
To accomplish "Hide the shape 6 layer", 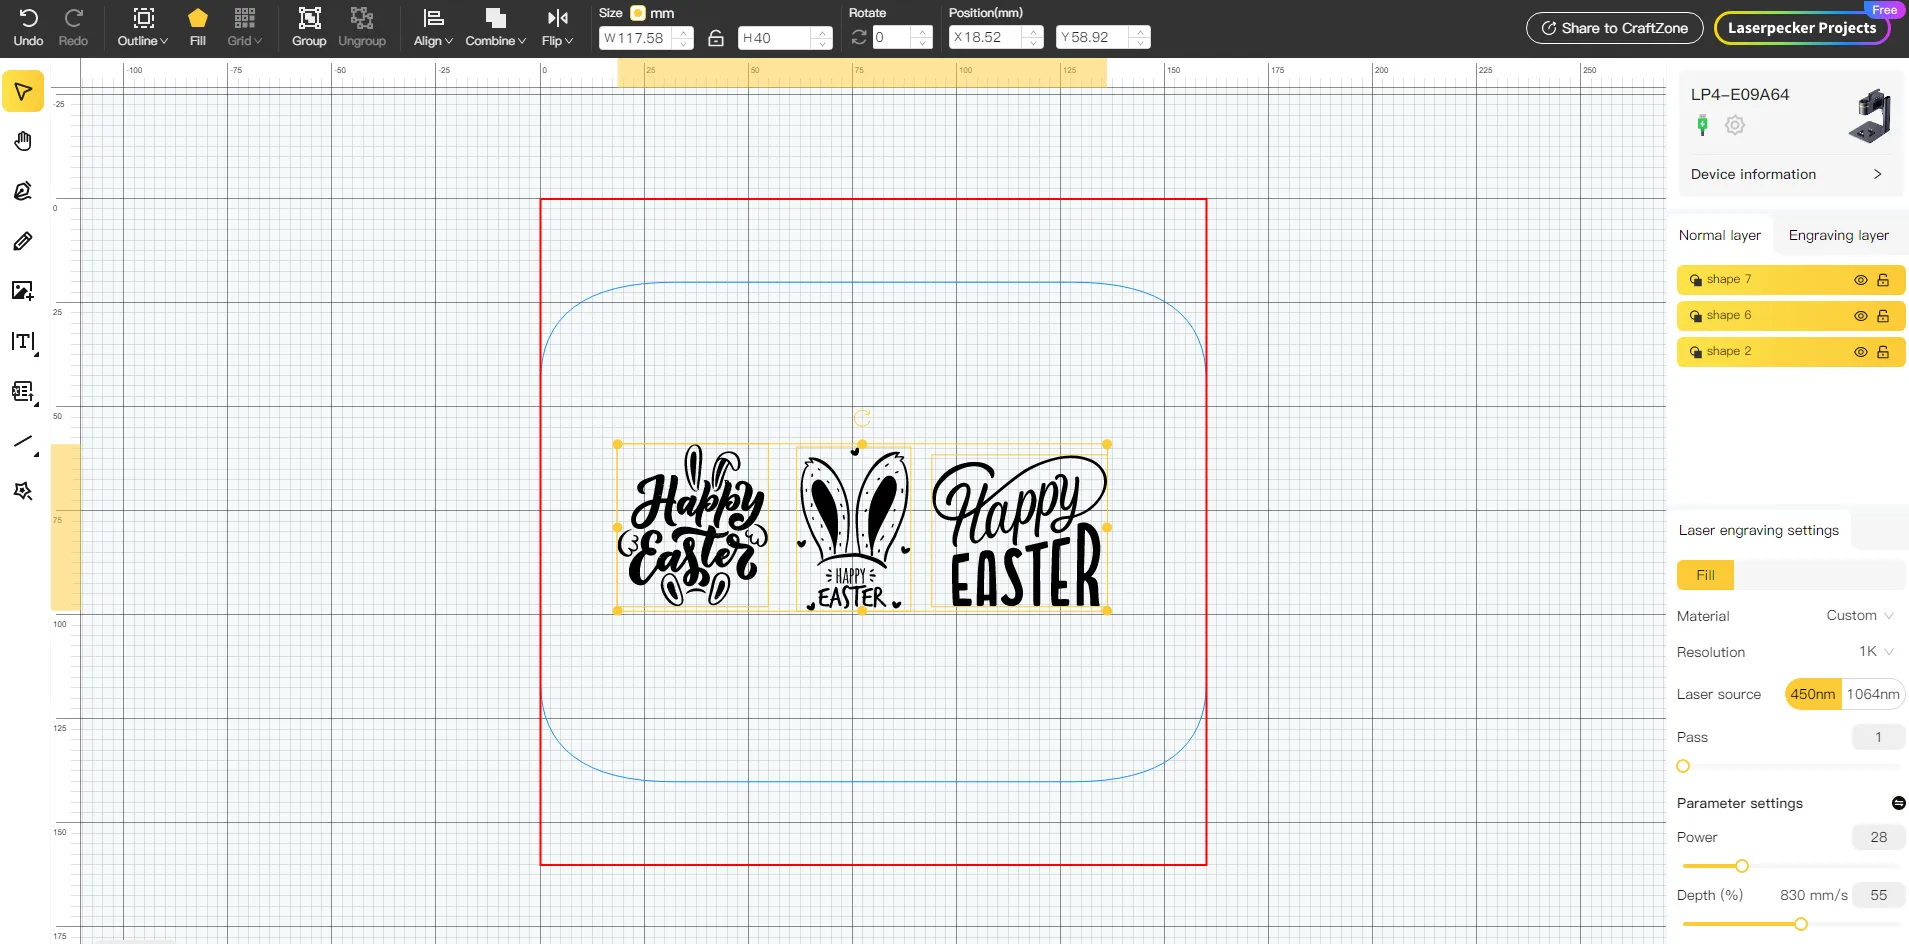I will [1861, 316].
